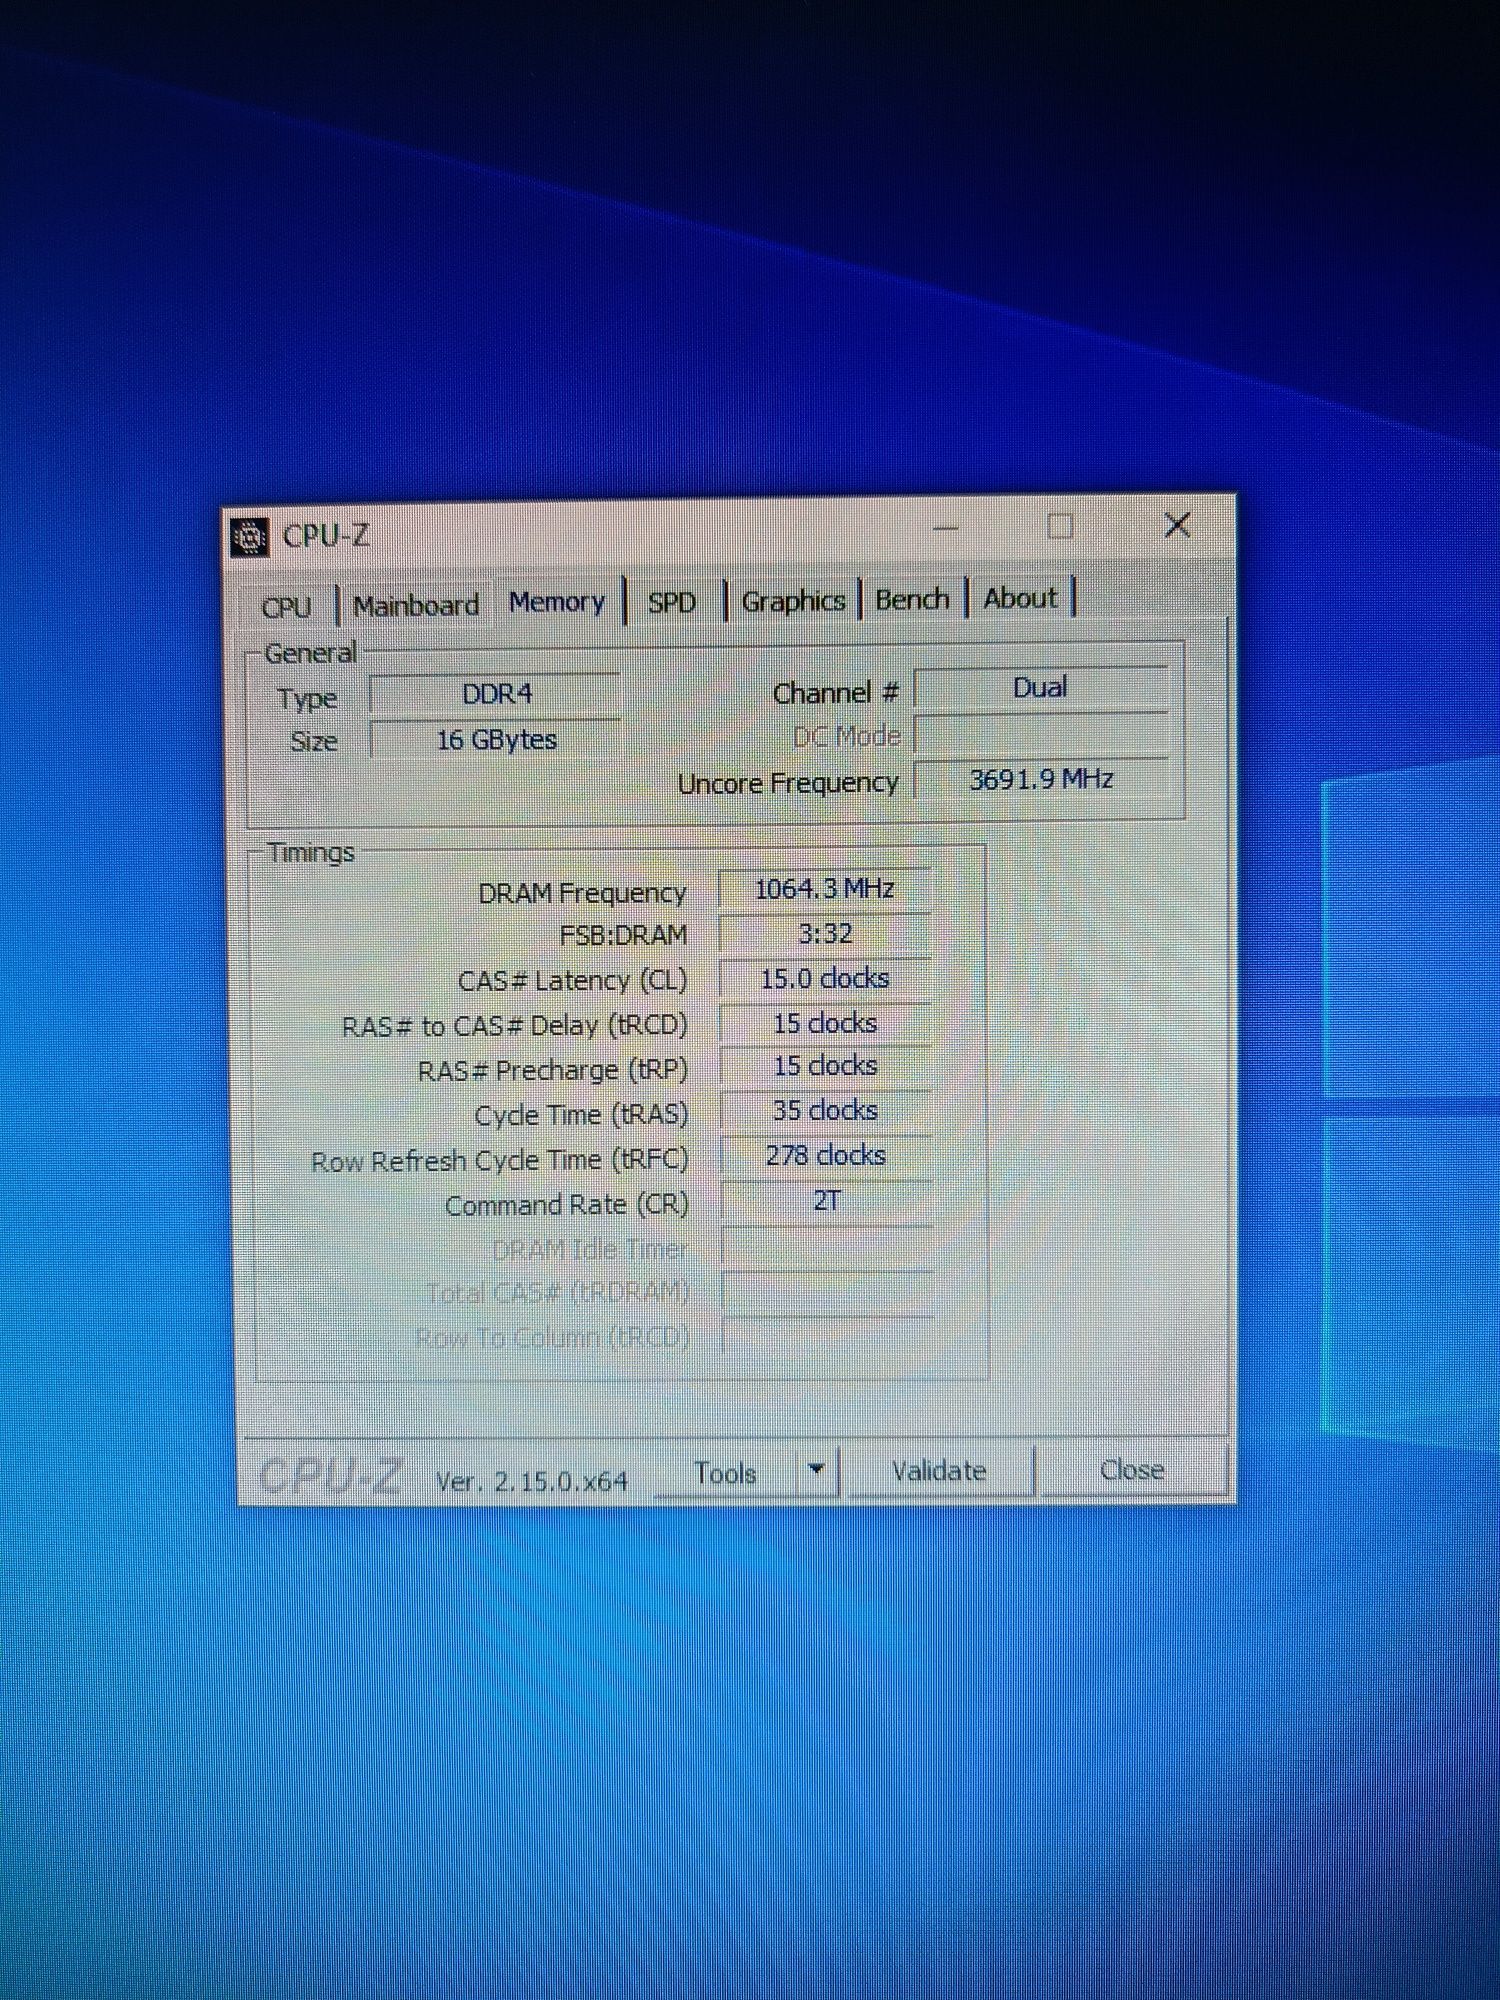Click the Command Rate 2T value

click(826, 1201)
